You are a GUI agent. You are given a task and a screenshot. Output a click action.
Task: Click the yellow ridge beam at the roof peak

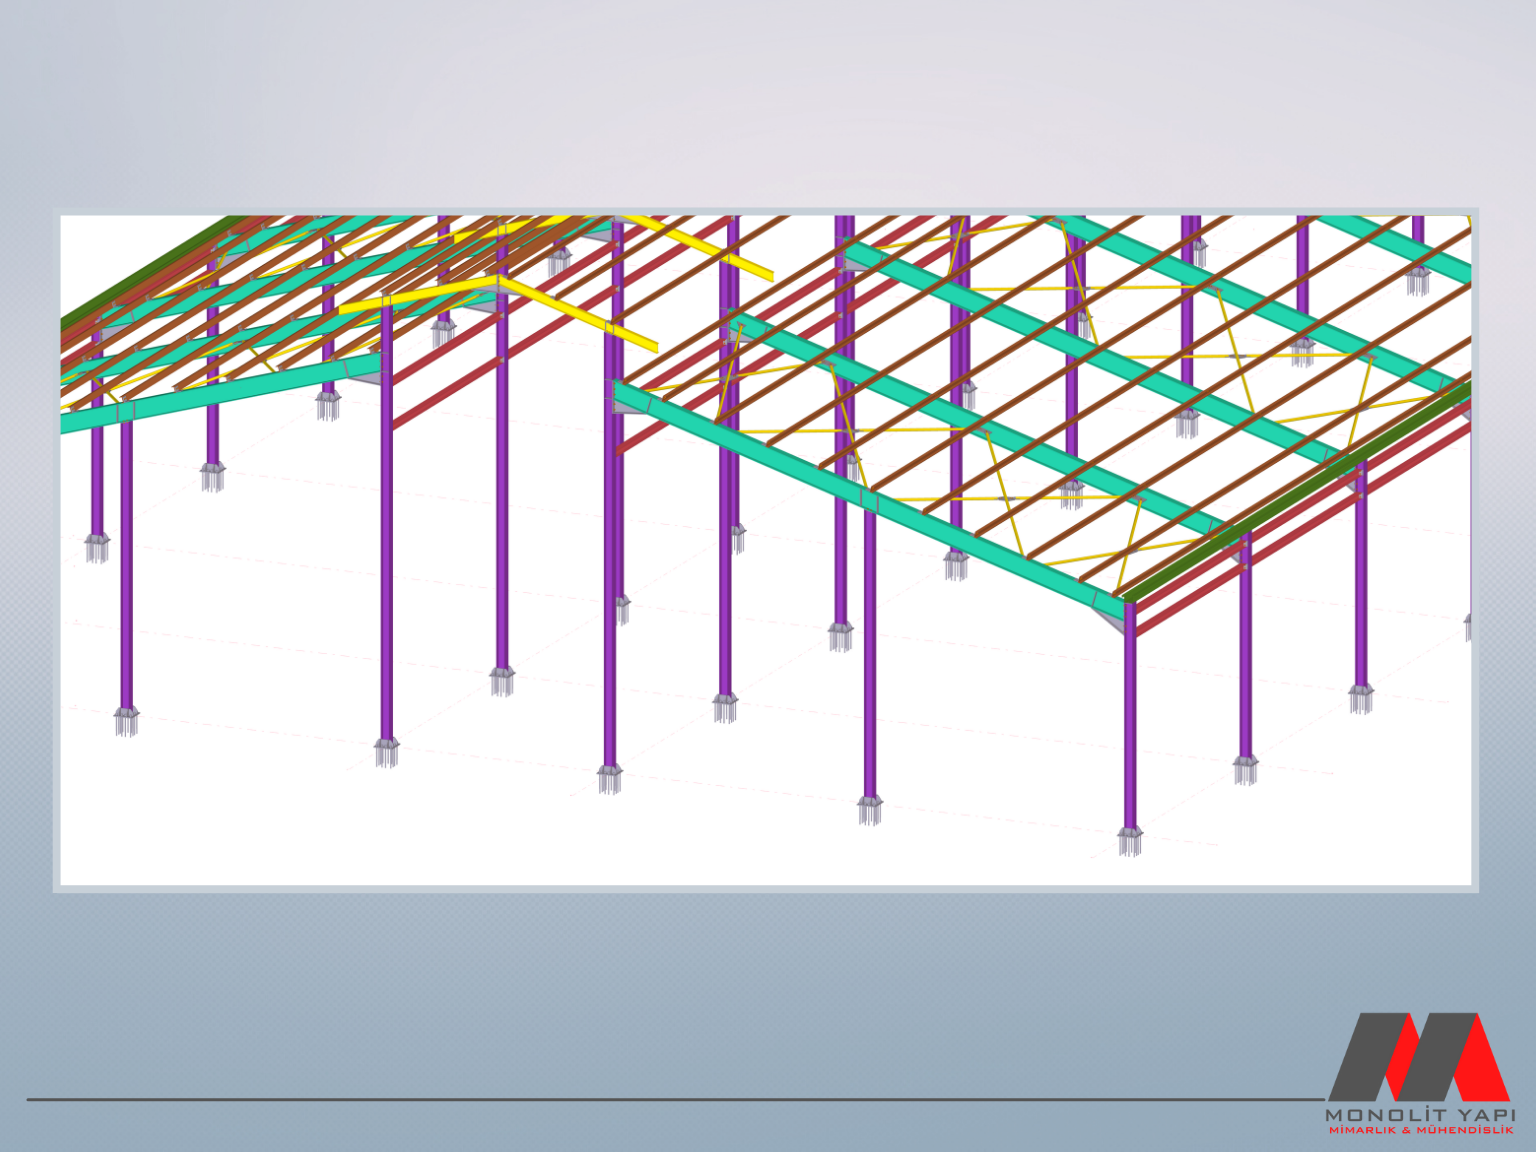420,297
